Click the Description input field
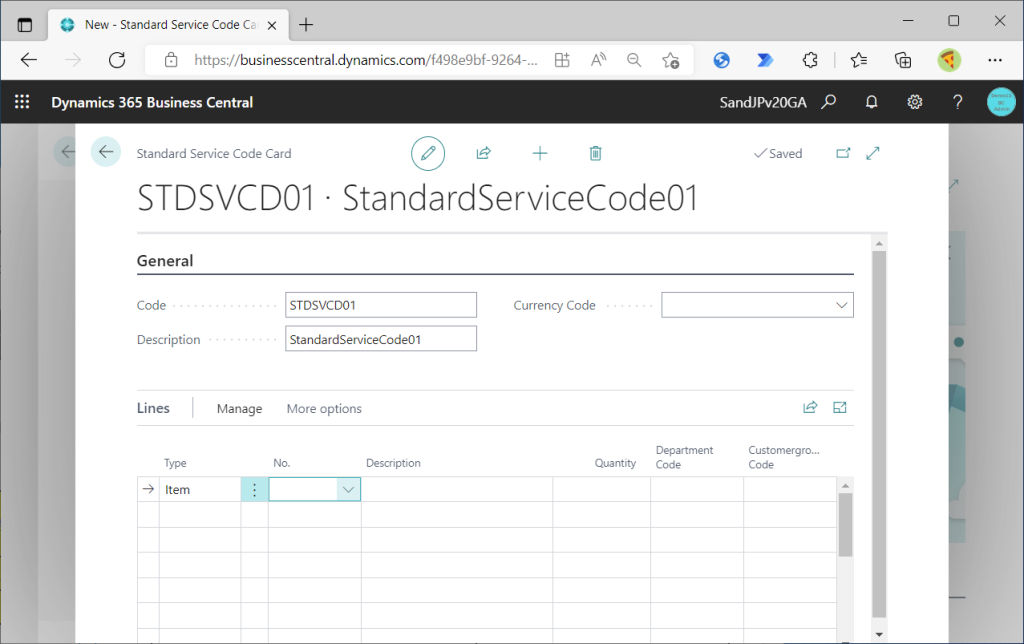 (x=381, y=339)
